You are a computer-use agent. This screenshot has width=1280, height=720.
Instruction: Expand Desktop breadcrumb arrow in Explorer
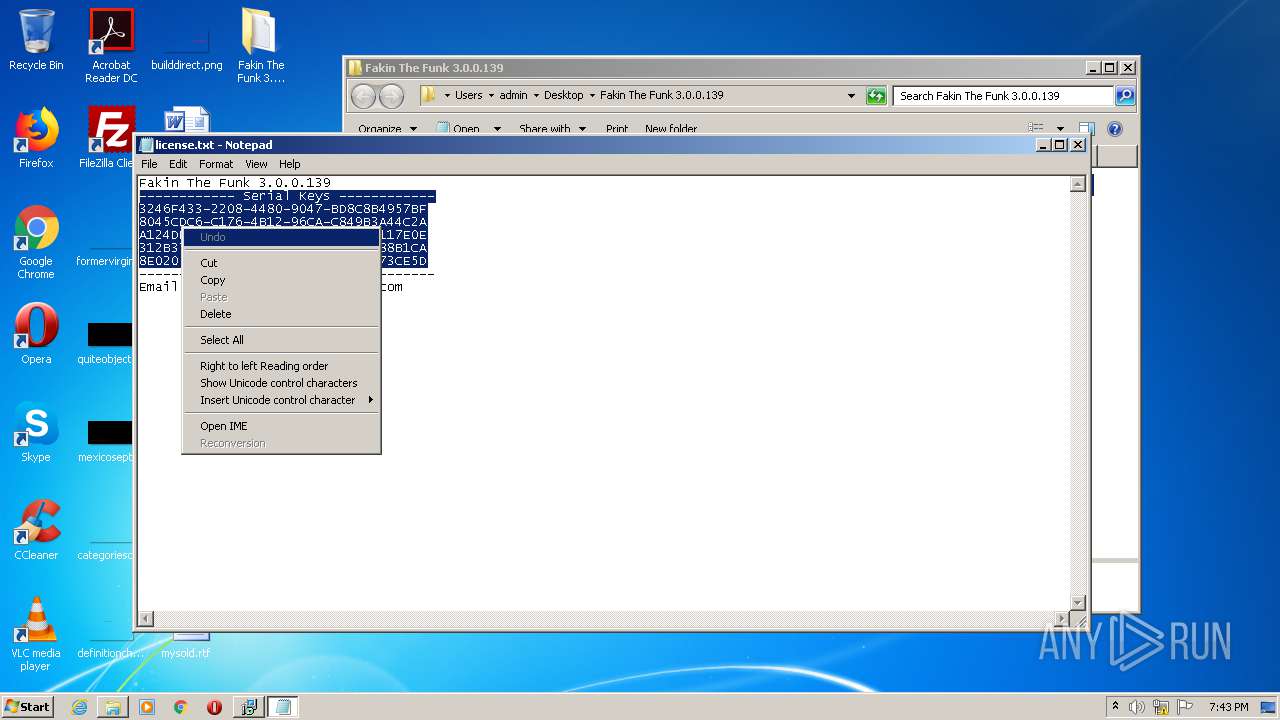(591, 96)
